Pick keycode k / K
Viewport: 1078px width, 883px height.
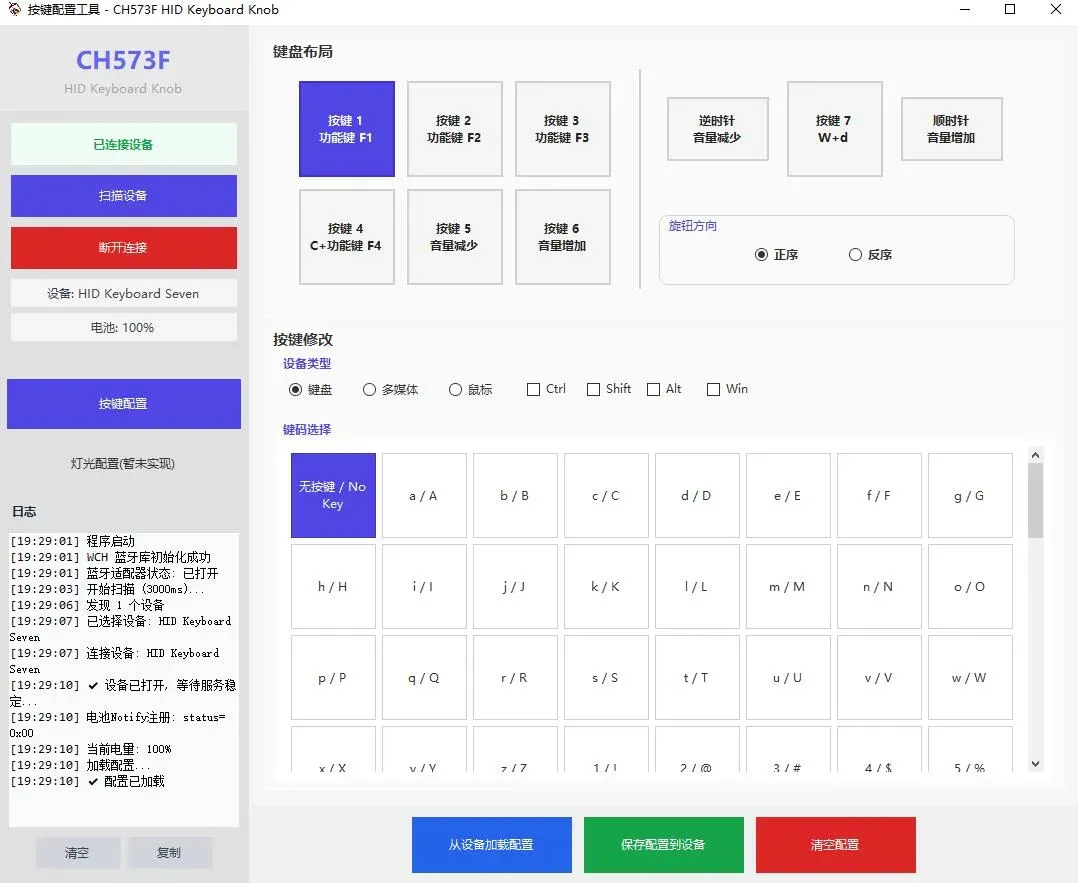pyautogui.click(x=606, y=587)
